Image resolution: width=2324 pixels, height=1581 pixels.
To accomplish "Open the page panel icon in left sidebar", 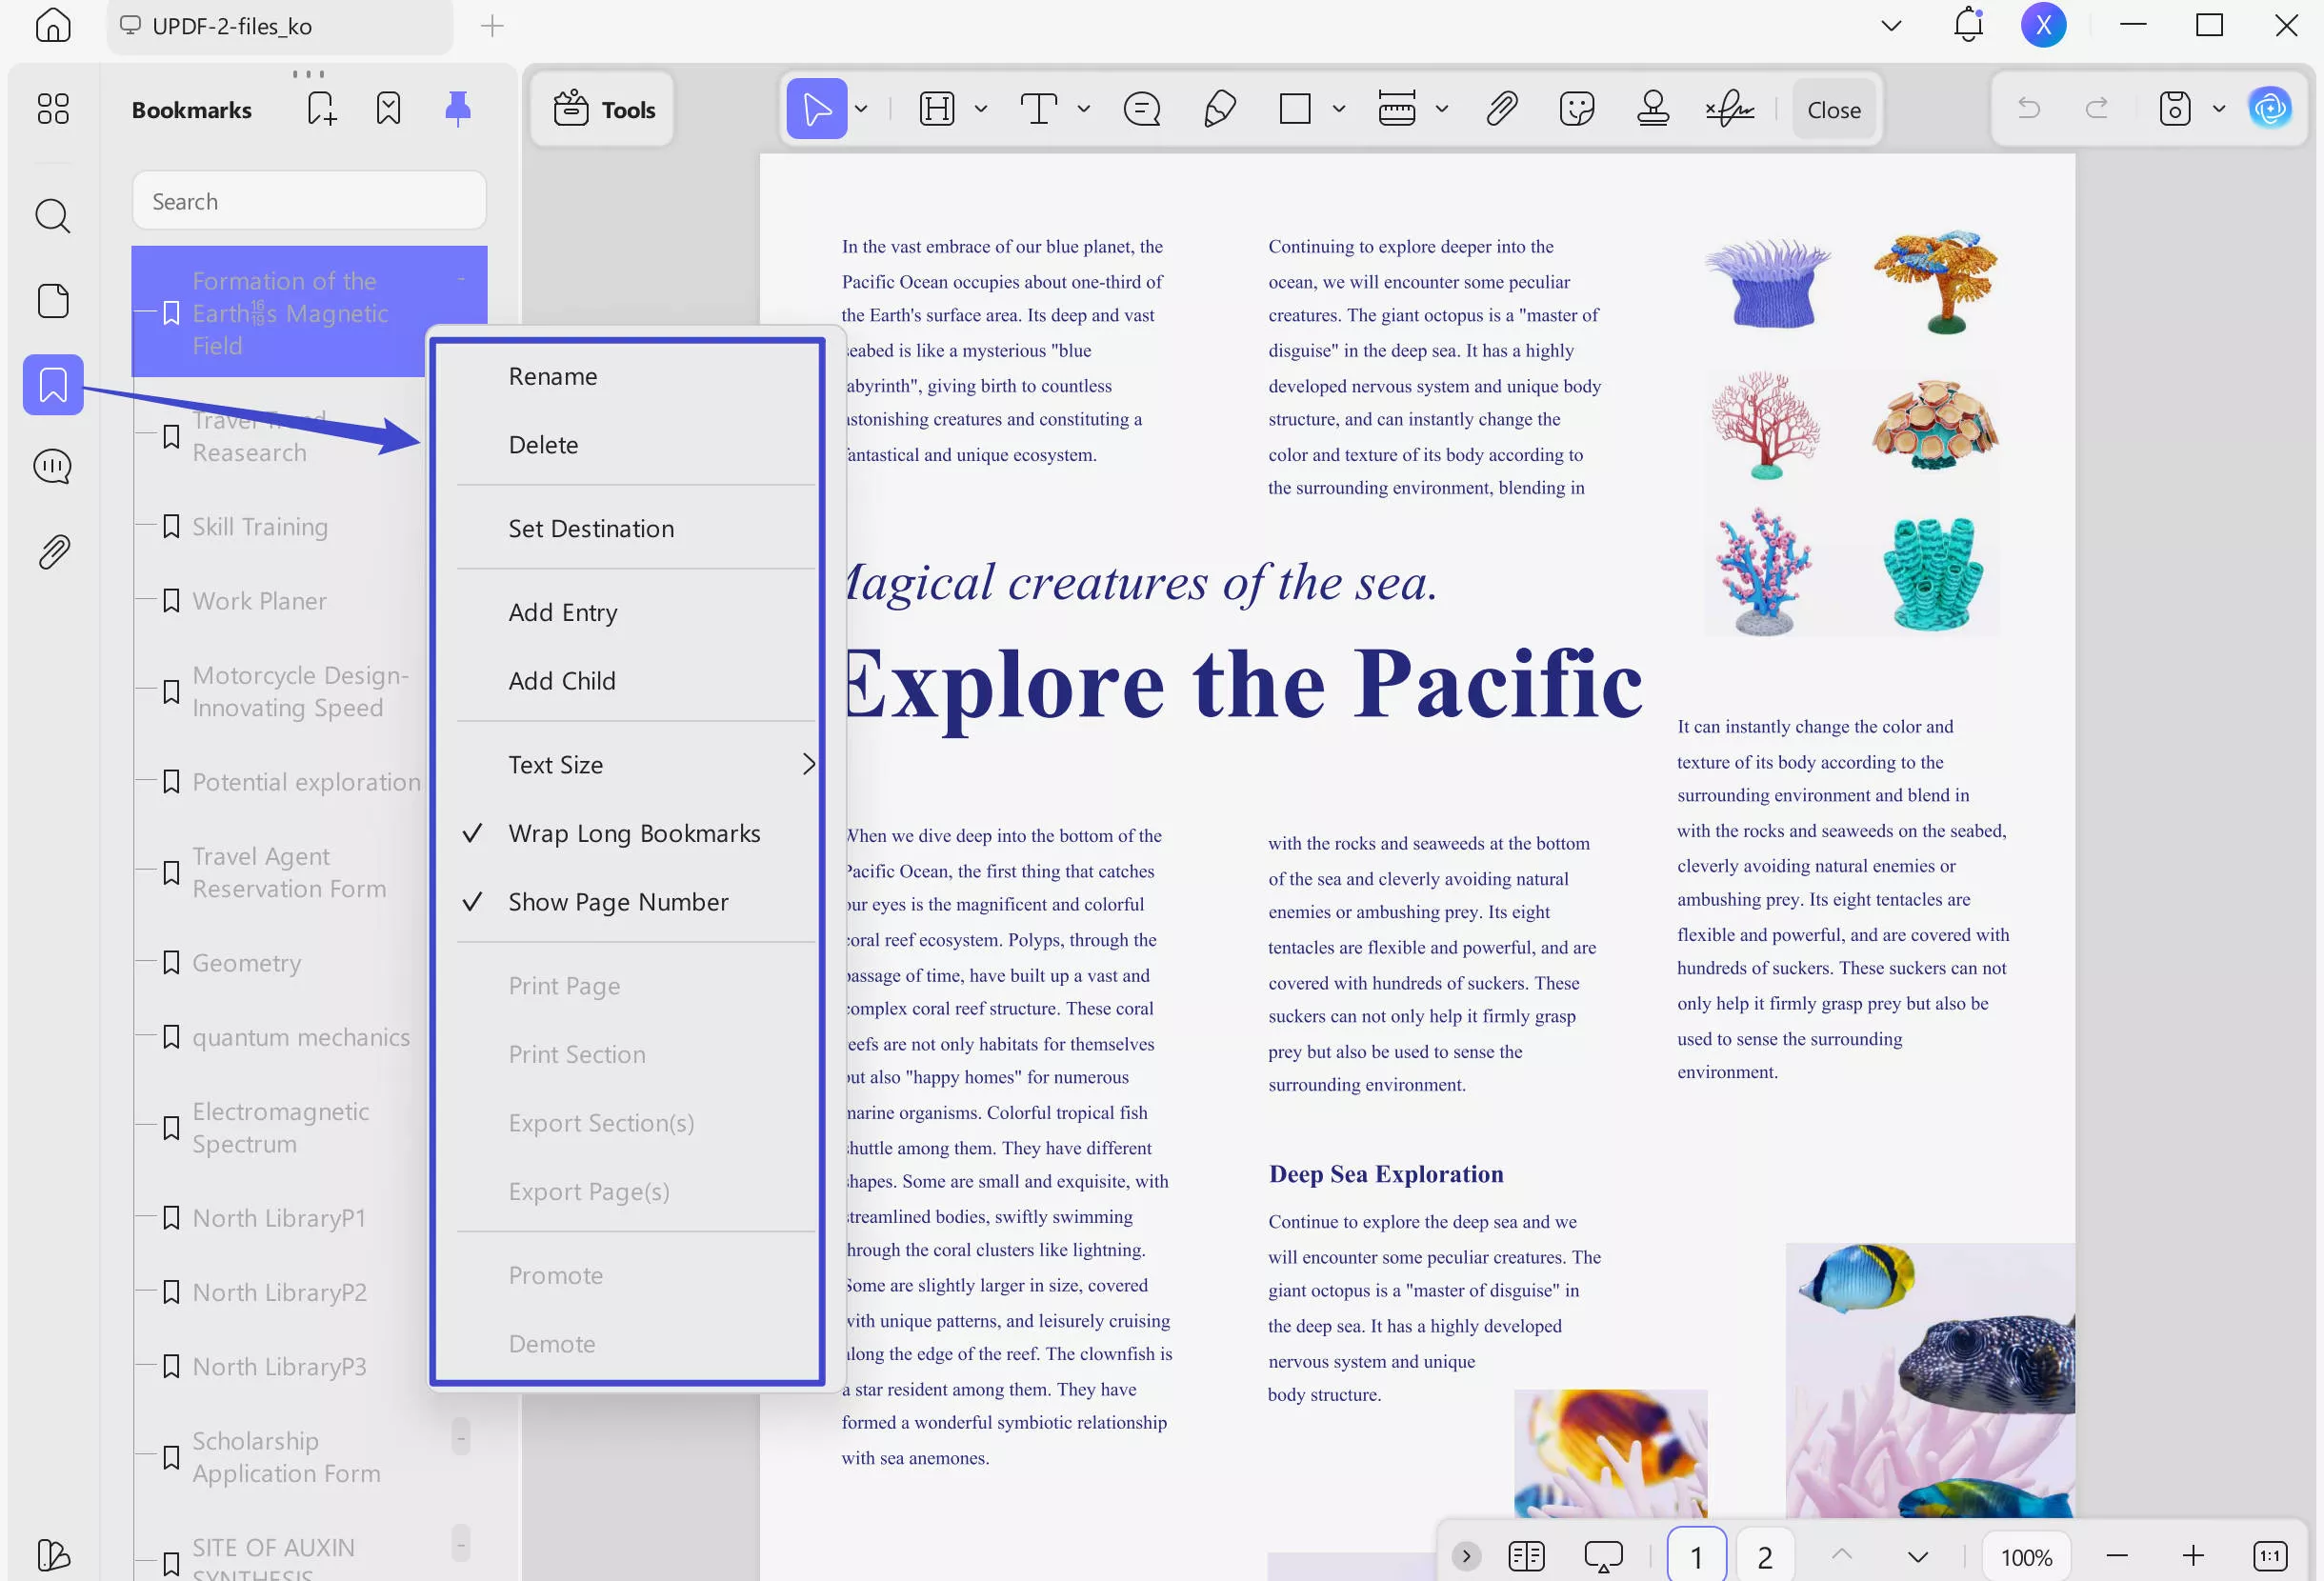I will (x=53, y=300).
